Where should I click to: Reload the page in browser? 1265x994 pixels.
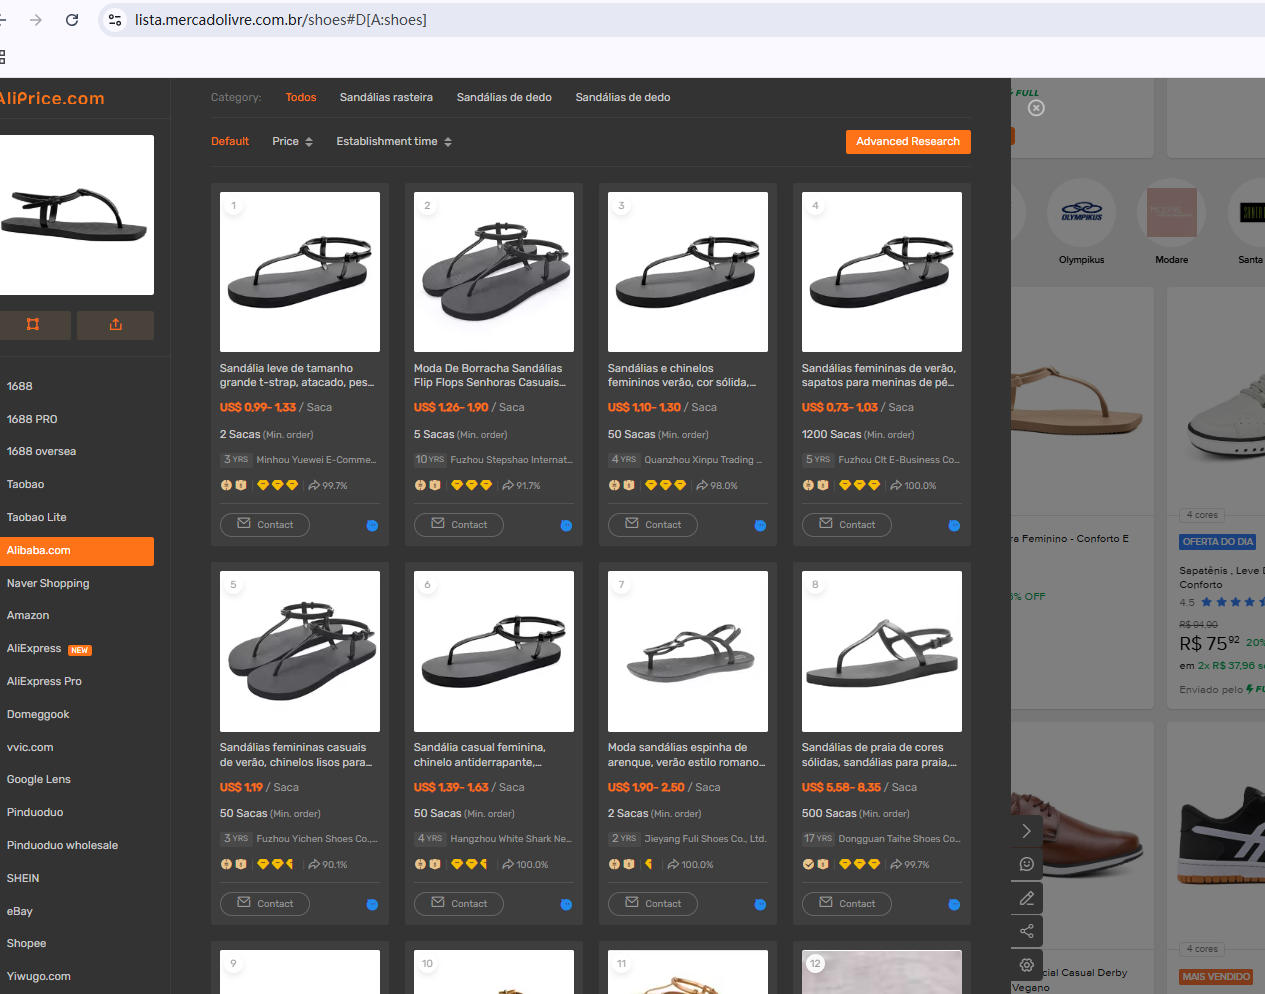72,20
